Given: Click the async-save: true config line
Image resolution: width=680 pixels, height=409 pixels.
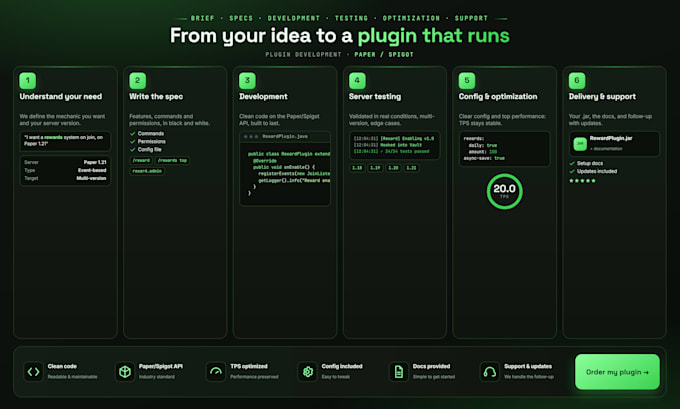Looking at the screenshot, I should (484, 158).
